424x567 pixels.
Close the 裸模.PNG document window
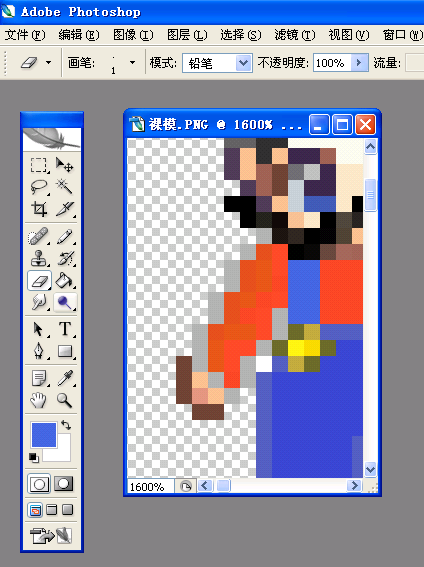pos(365,125)
